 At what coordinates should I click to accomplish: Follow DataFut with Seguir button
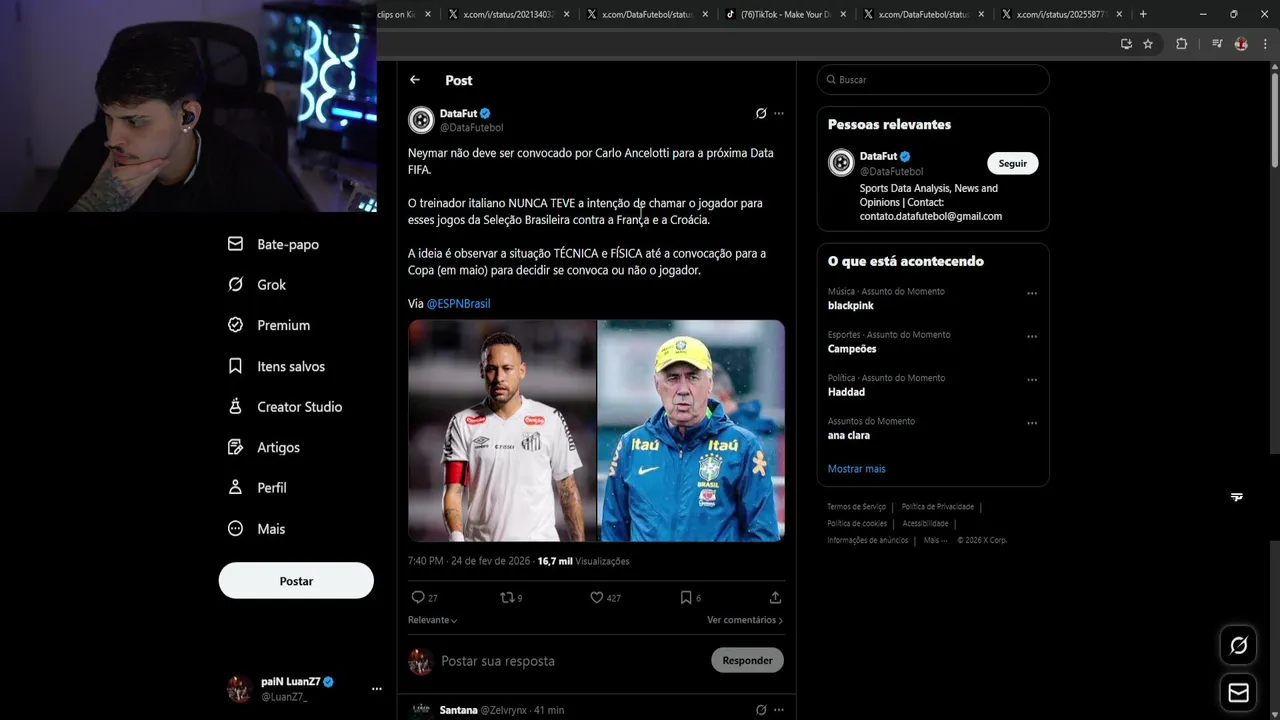(x=1013, y=163)
